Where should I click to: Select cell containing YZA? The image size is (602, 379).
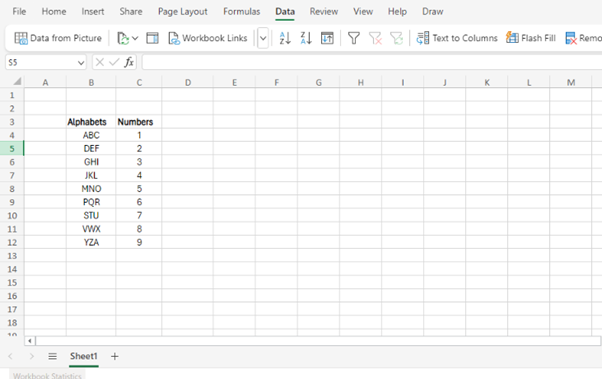pyautogui.click(x=91, y=242)
